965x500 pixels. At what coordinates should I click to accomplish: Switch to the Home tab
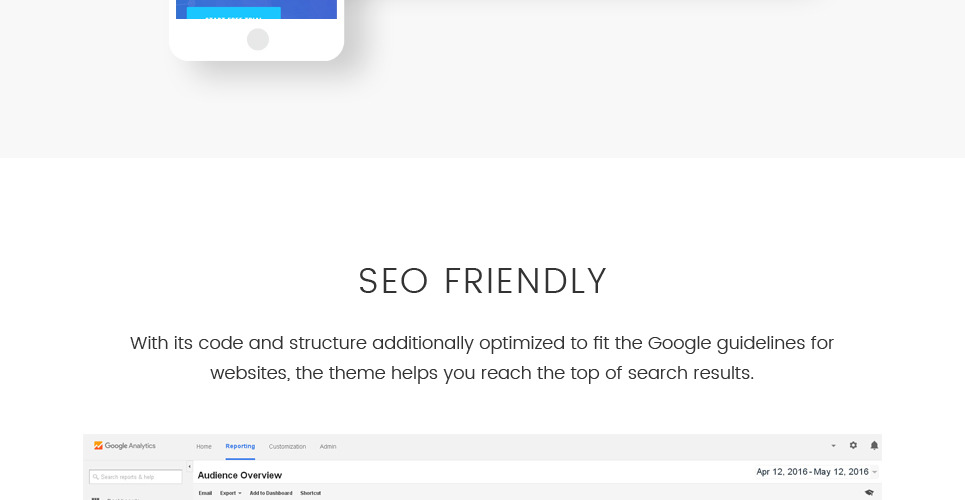point(204,446)
